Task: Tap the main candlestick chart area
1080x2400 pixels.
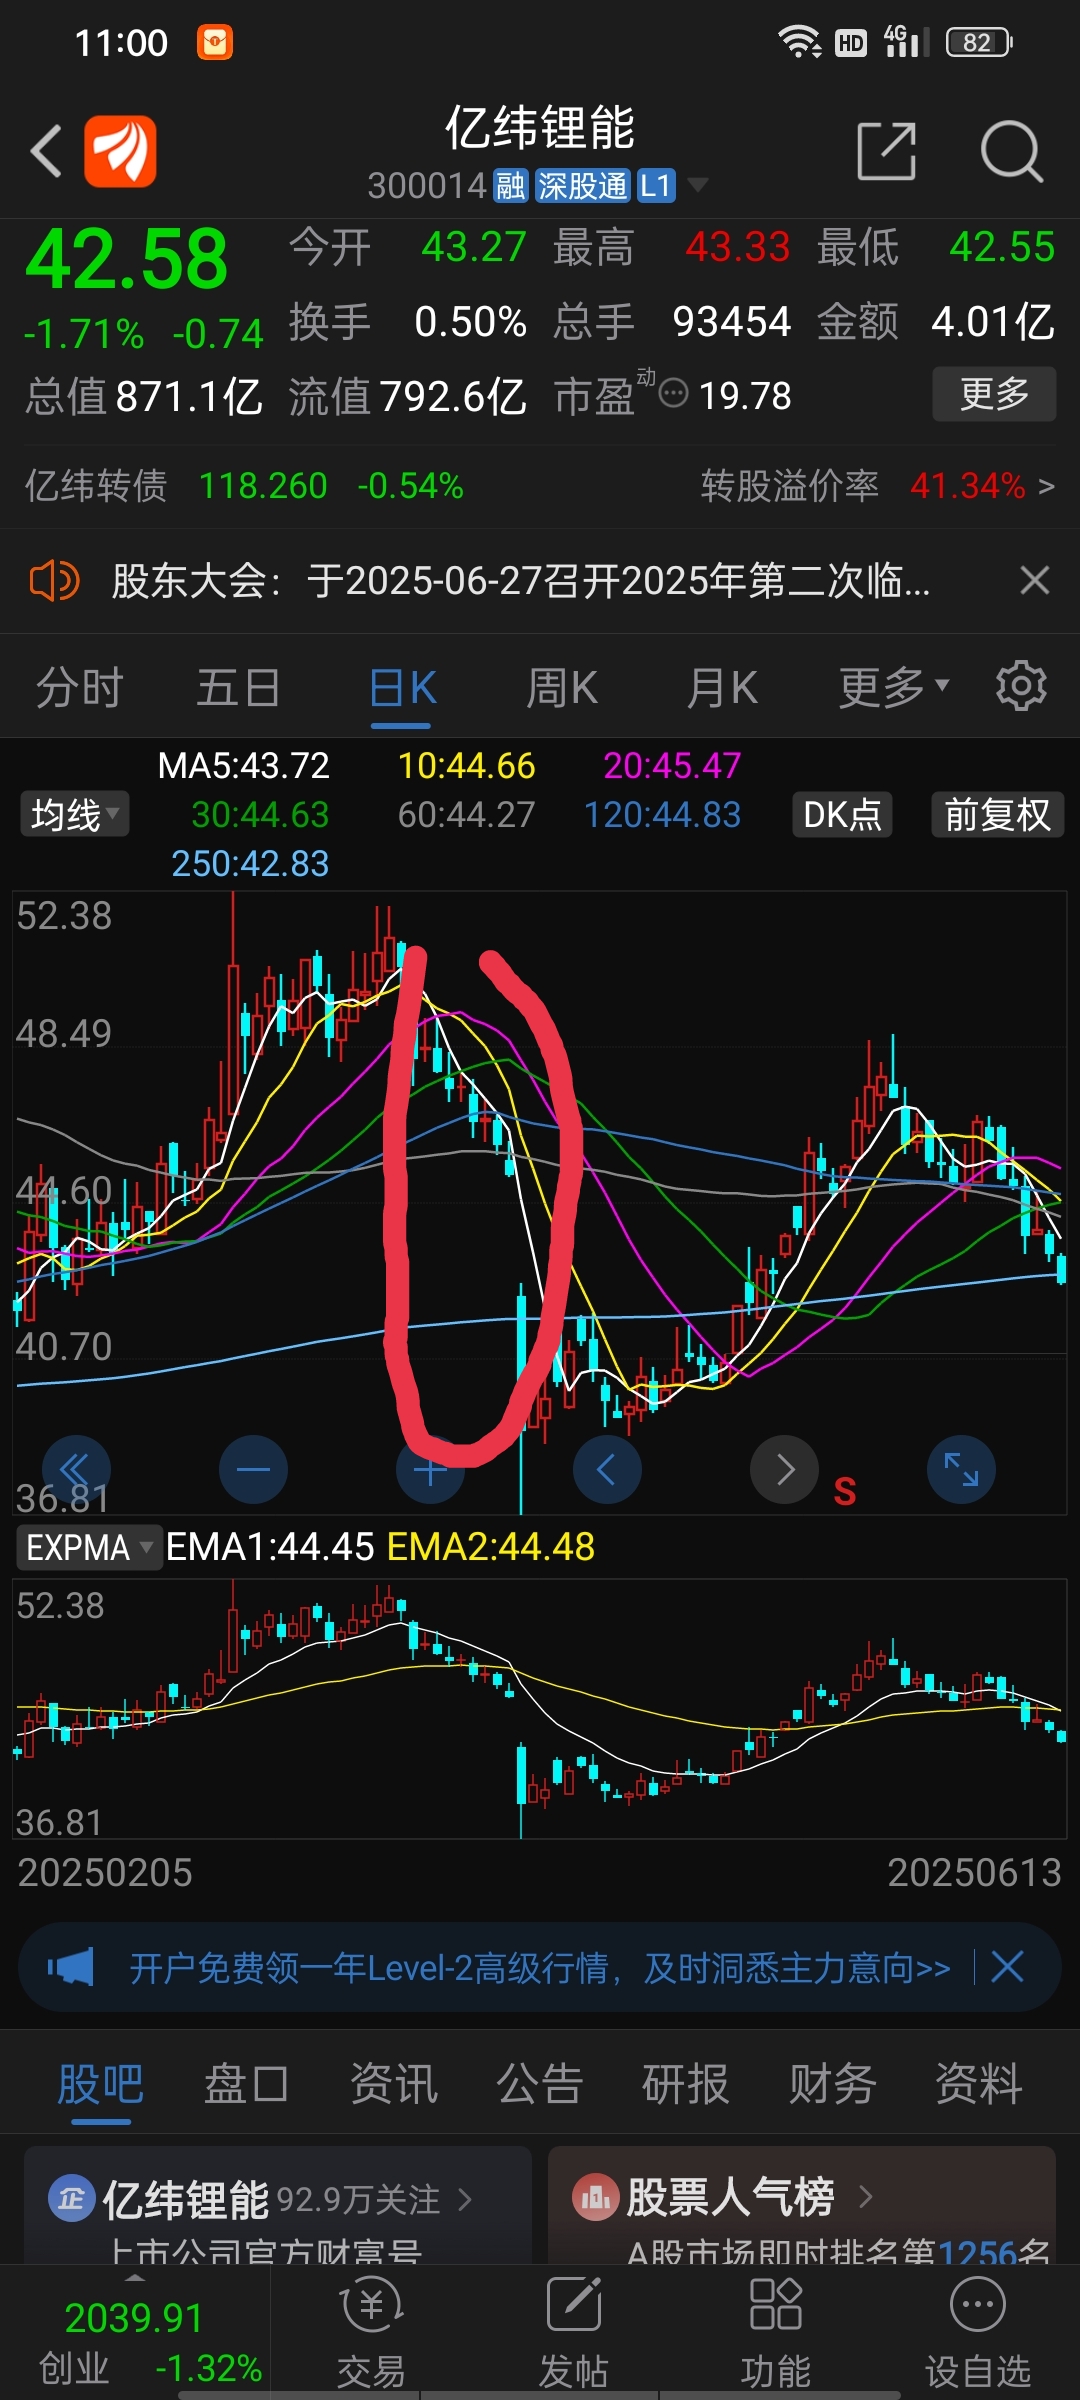Action: (540, 1203)
